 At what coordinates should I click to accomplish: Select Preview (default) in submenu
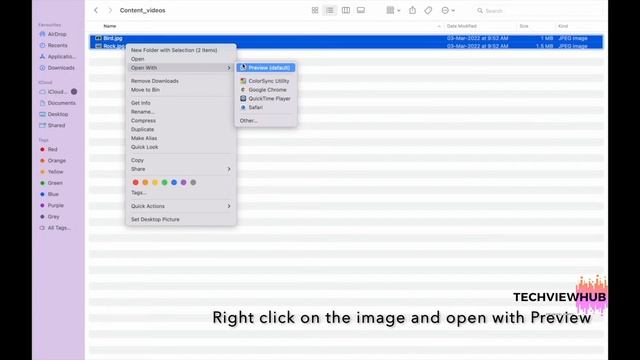(x=266, y=68)
